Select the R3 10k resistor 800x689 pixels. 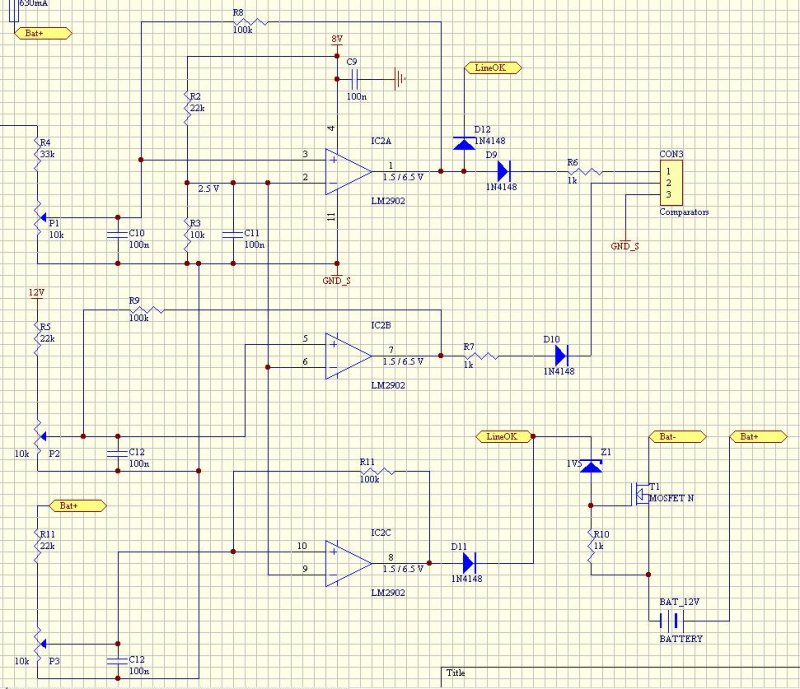[x=187, y=235]
